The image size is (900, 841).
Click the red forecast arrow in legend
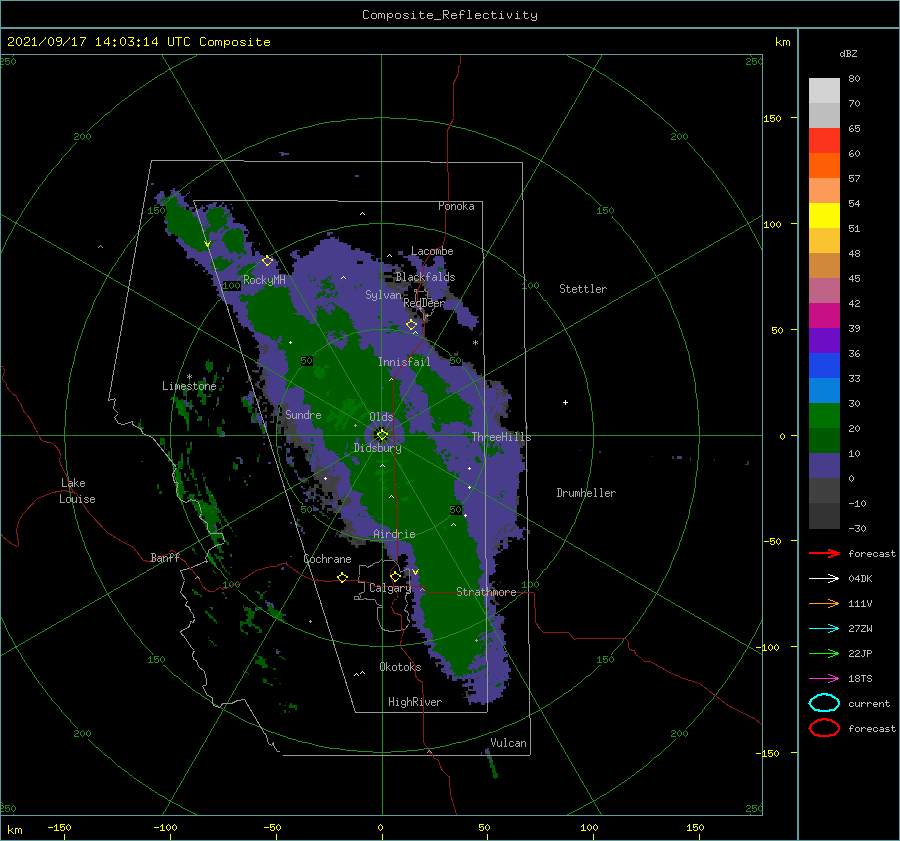(x=824, y=553)
